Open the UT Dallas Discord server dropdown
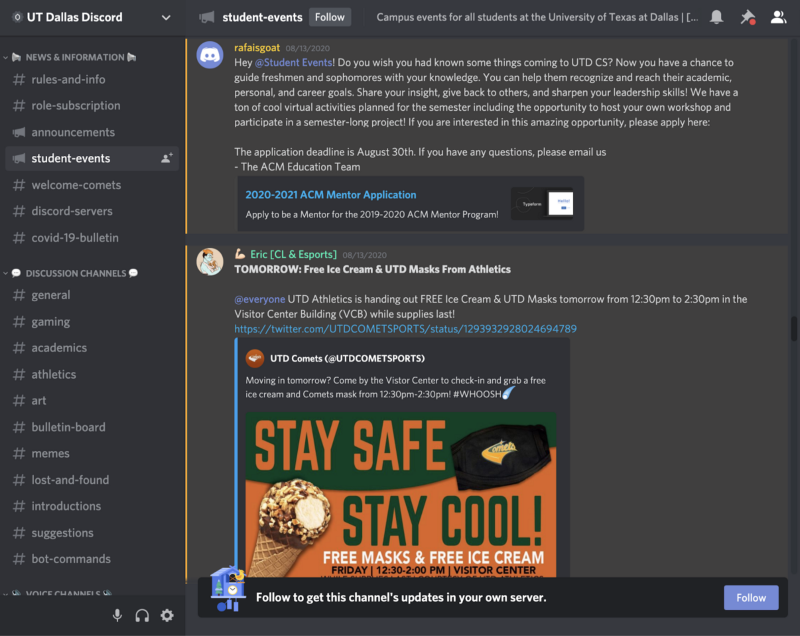The image size is (800, 636). click(x=166, y=17)
